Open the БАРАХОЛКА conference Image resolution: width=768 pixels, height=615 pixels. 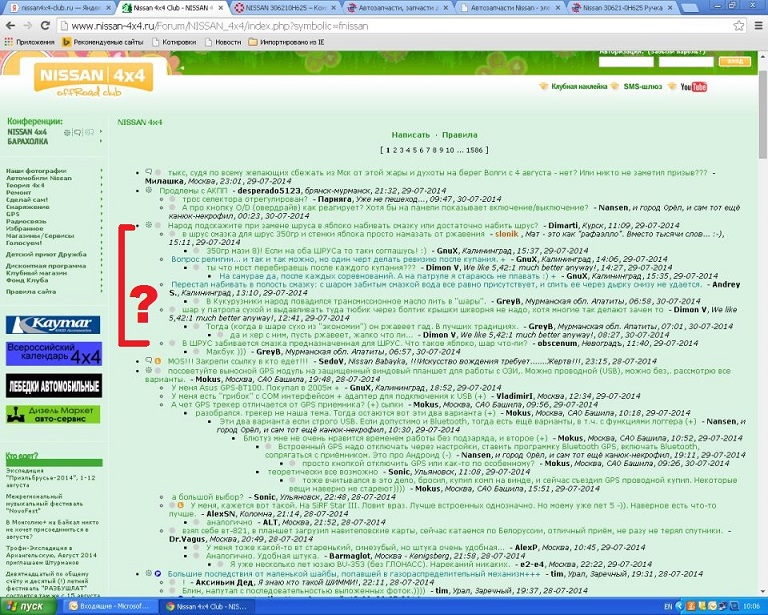27,142
